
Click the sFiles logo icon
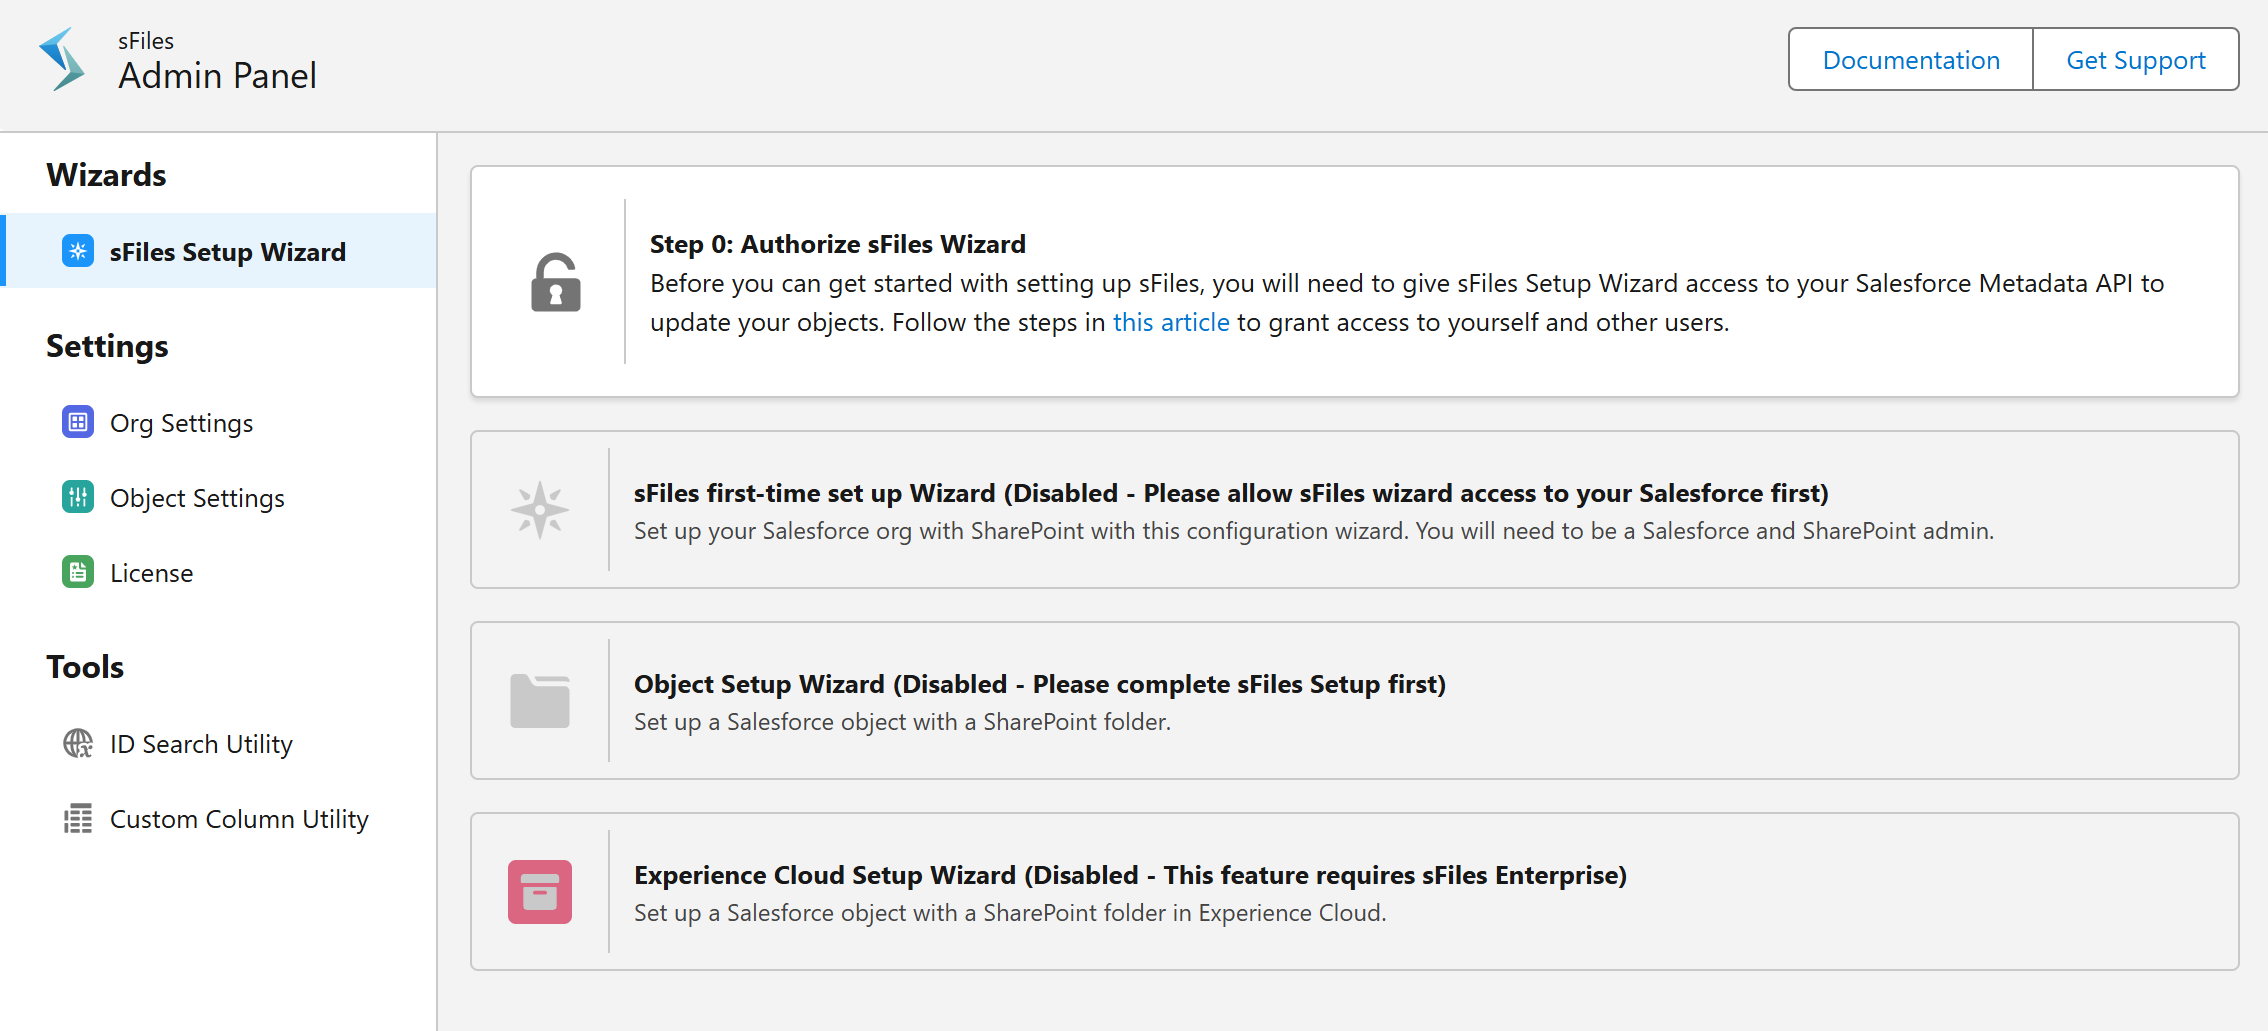[x=62, y=60]
